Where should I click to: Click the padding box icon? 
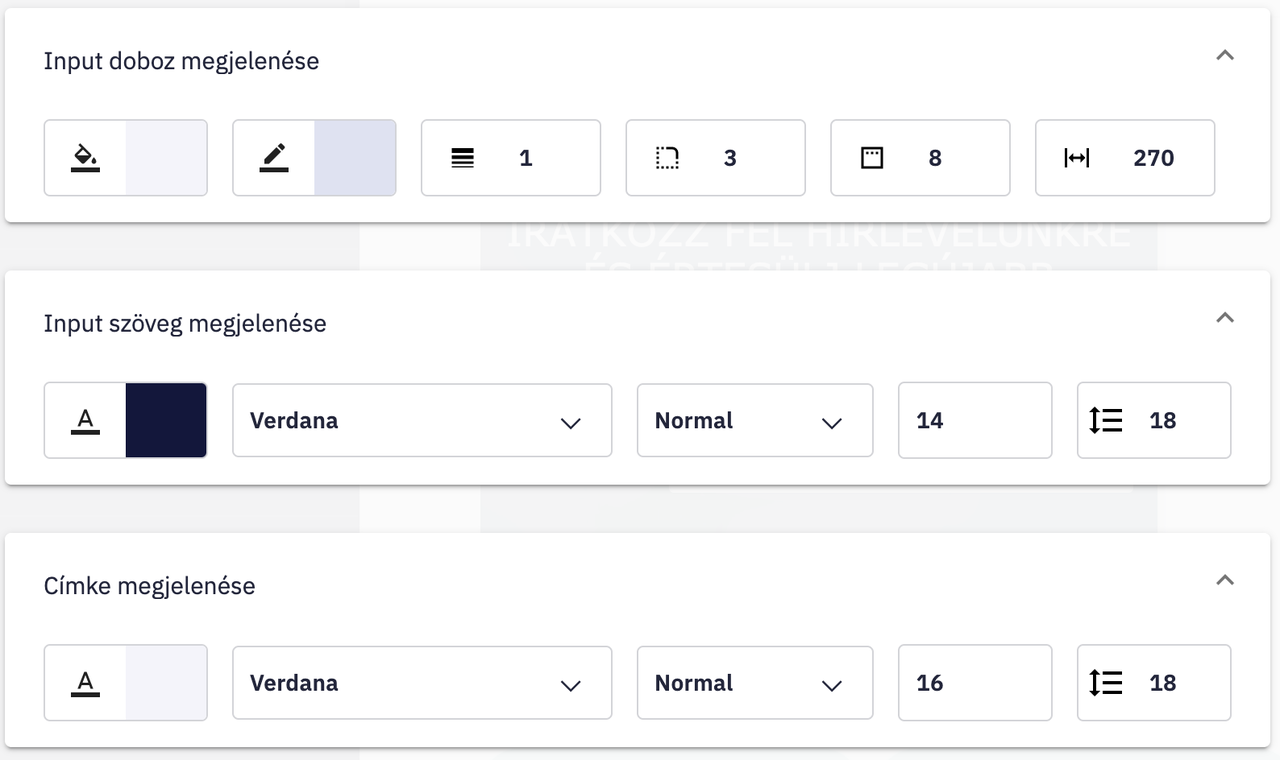point(872,158)
